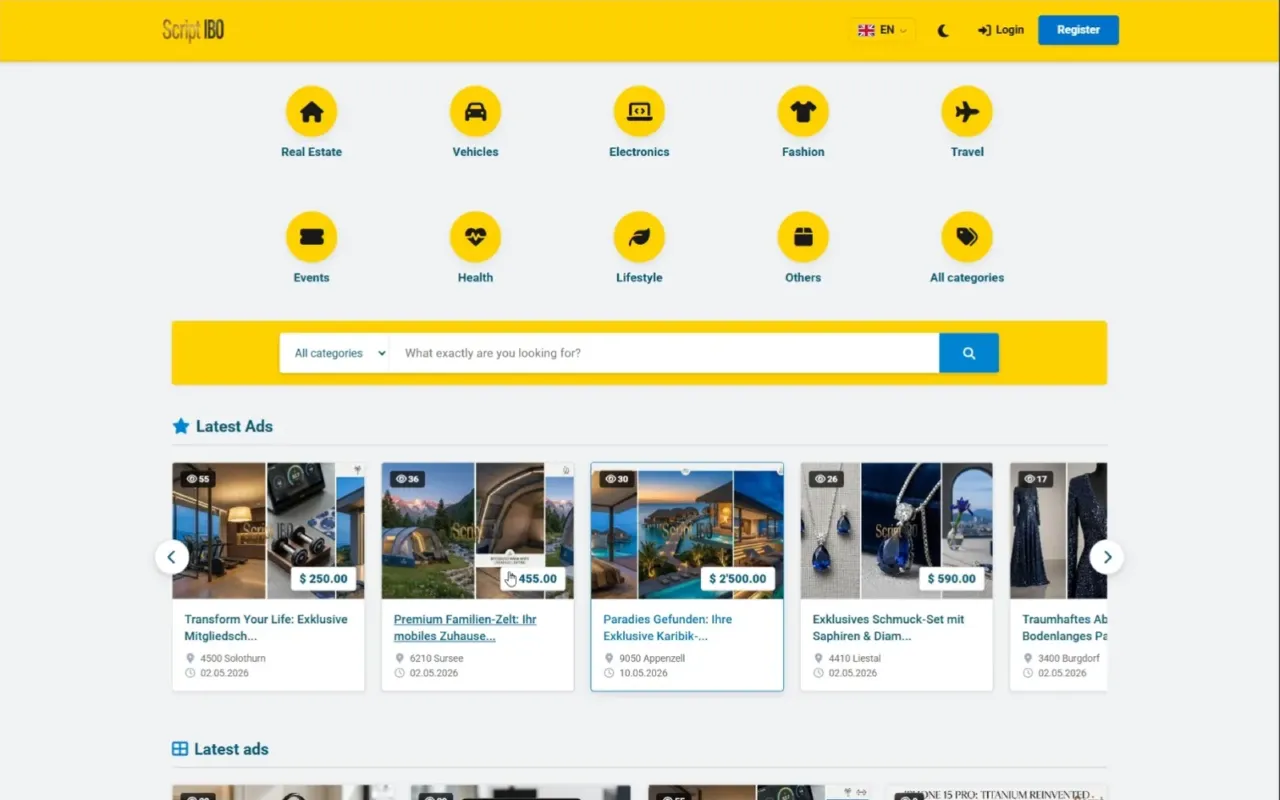
Task: Toggle dark mode with the moon icon
Action: click(x=943, y=30)
